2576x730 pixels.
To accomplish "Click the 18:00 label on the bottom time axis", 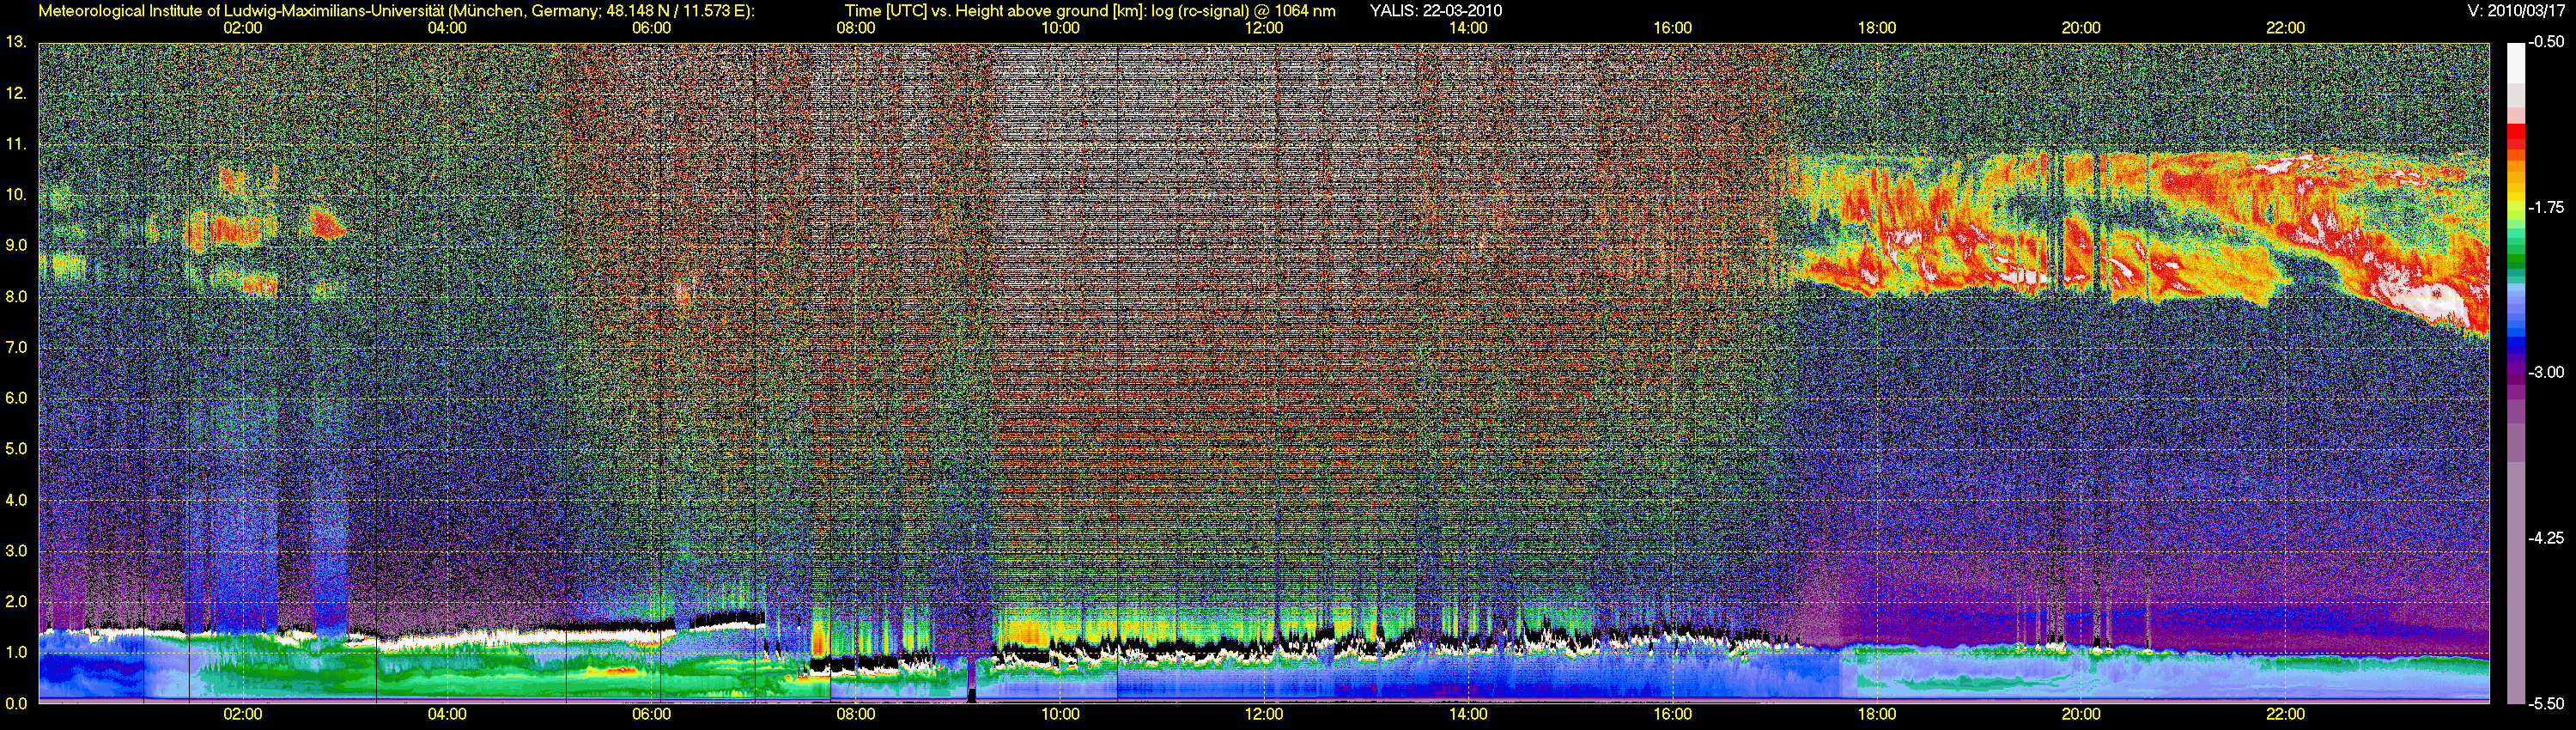I will (1877, 714).
